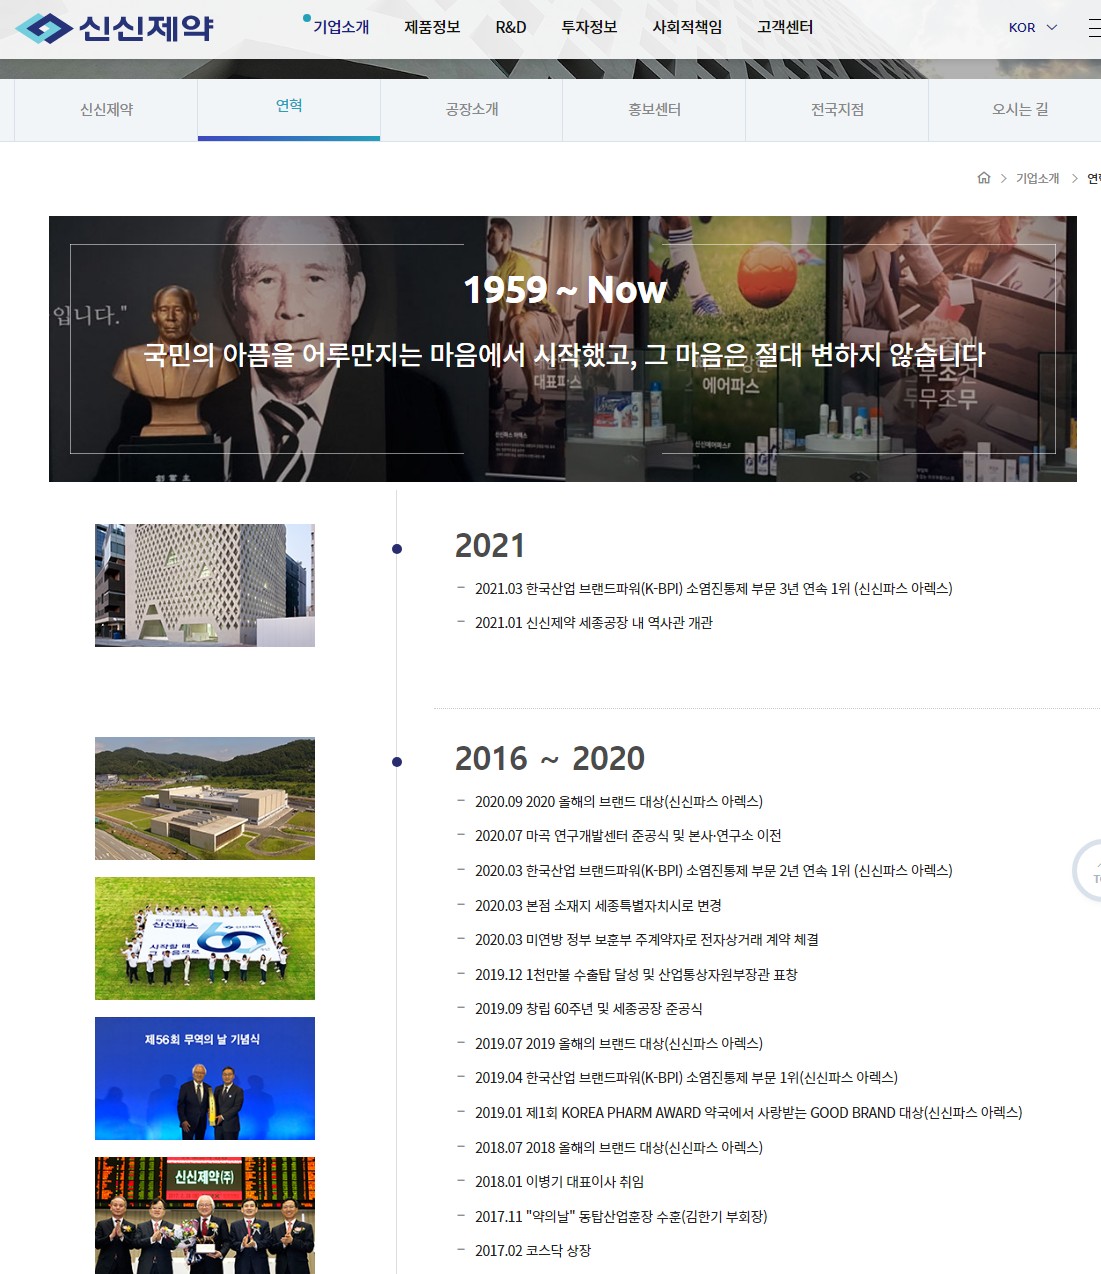Click the scroll-to-top button

point(1087,872)
